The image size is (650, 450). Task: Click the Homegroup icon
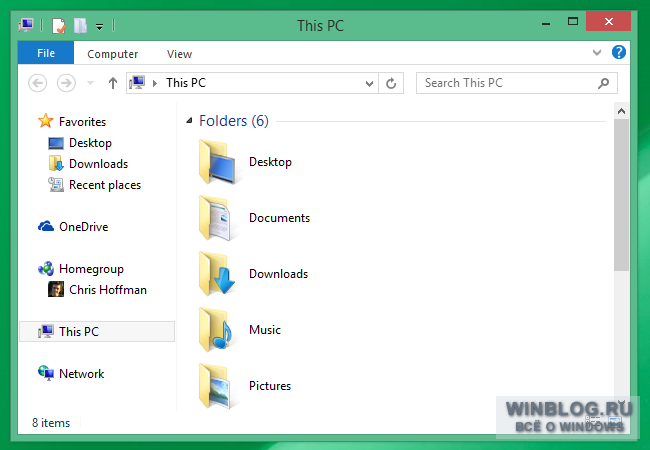(46, 269)
